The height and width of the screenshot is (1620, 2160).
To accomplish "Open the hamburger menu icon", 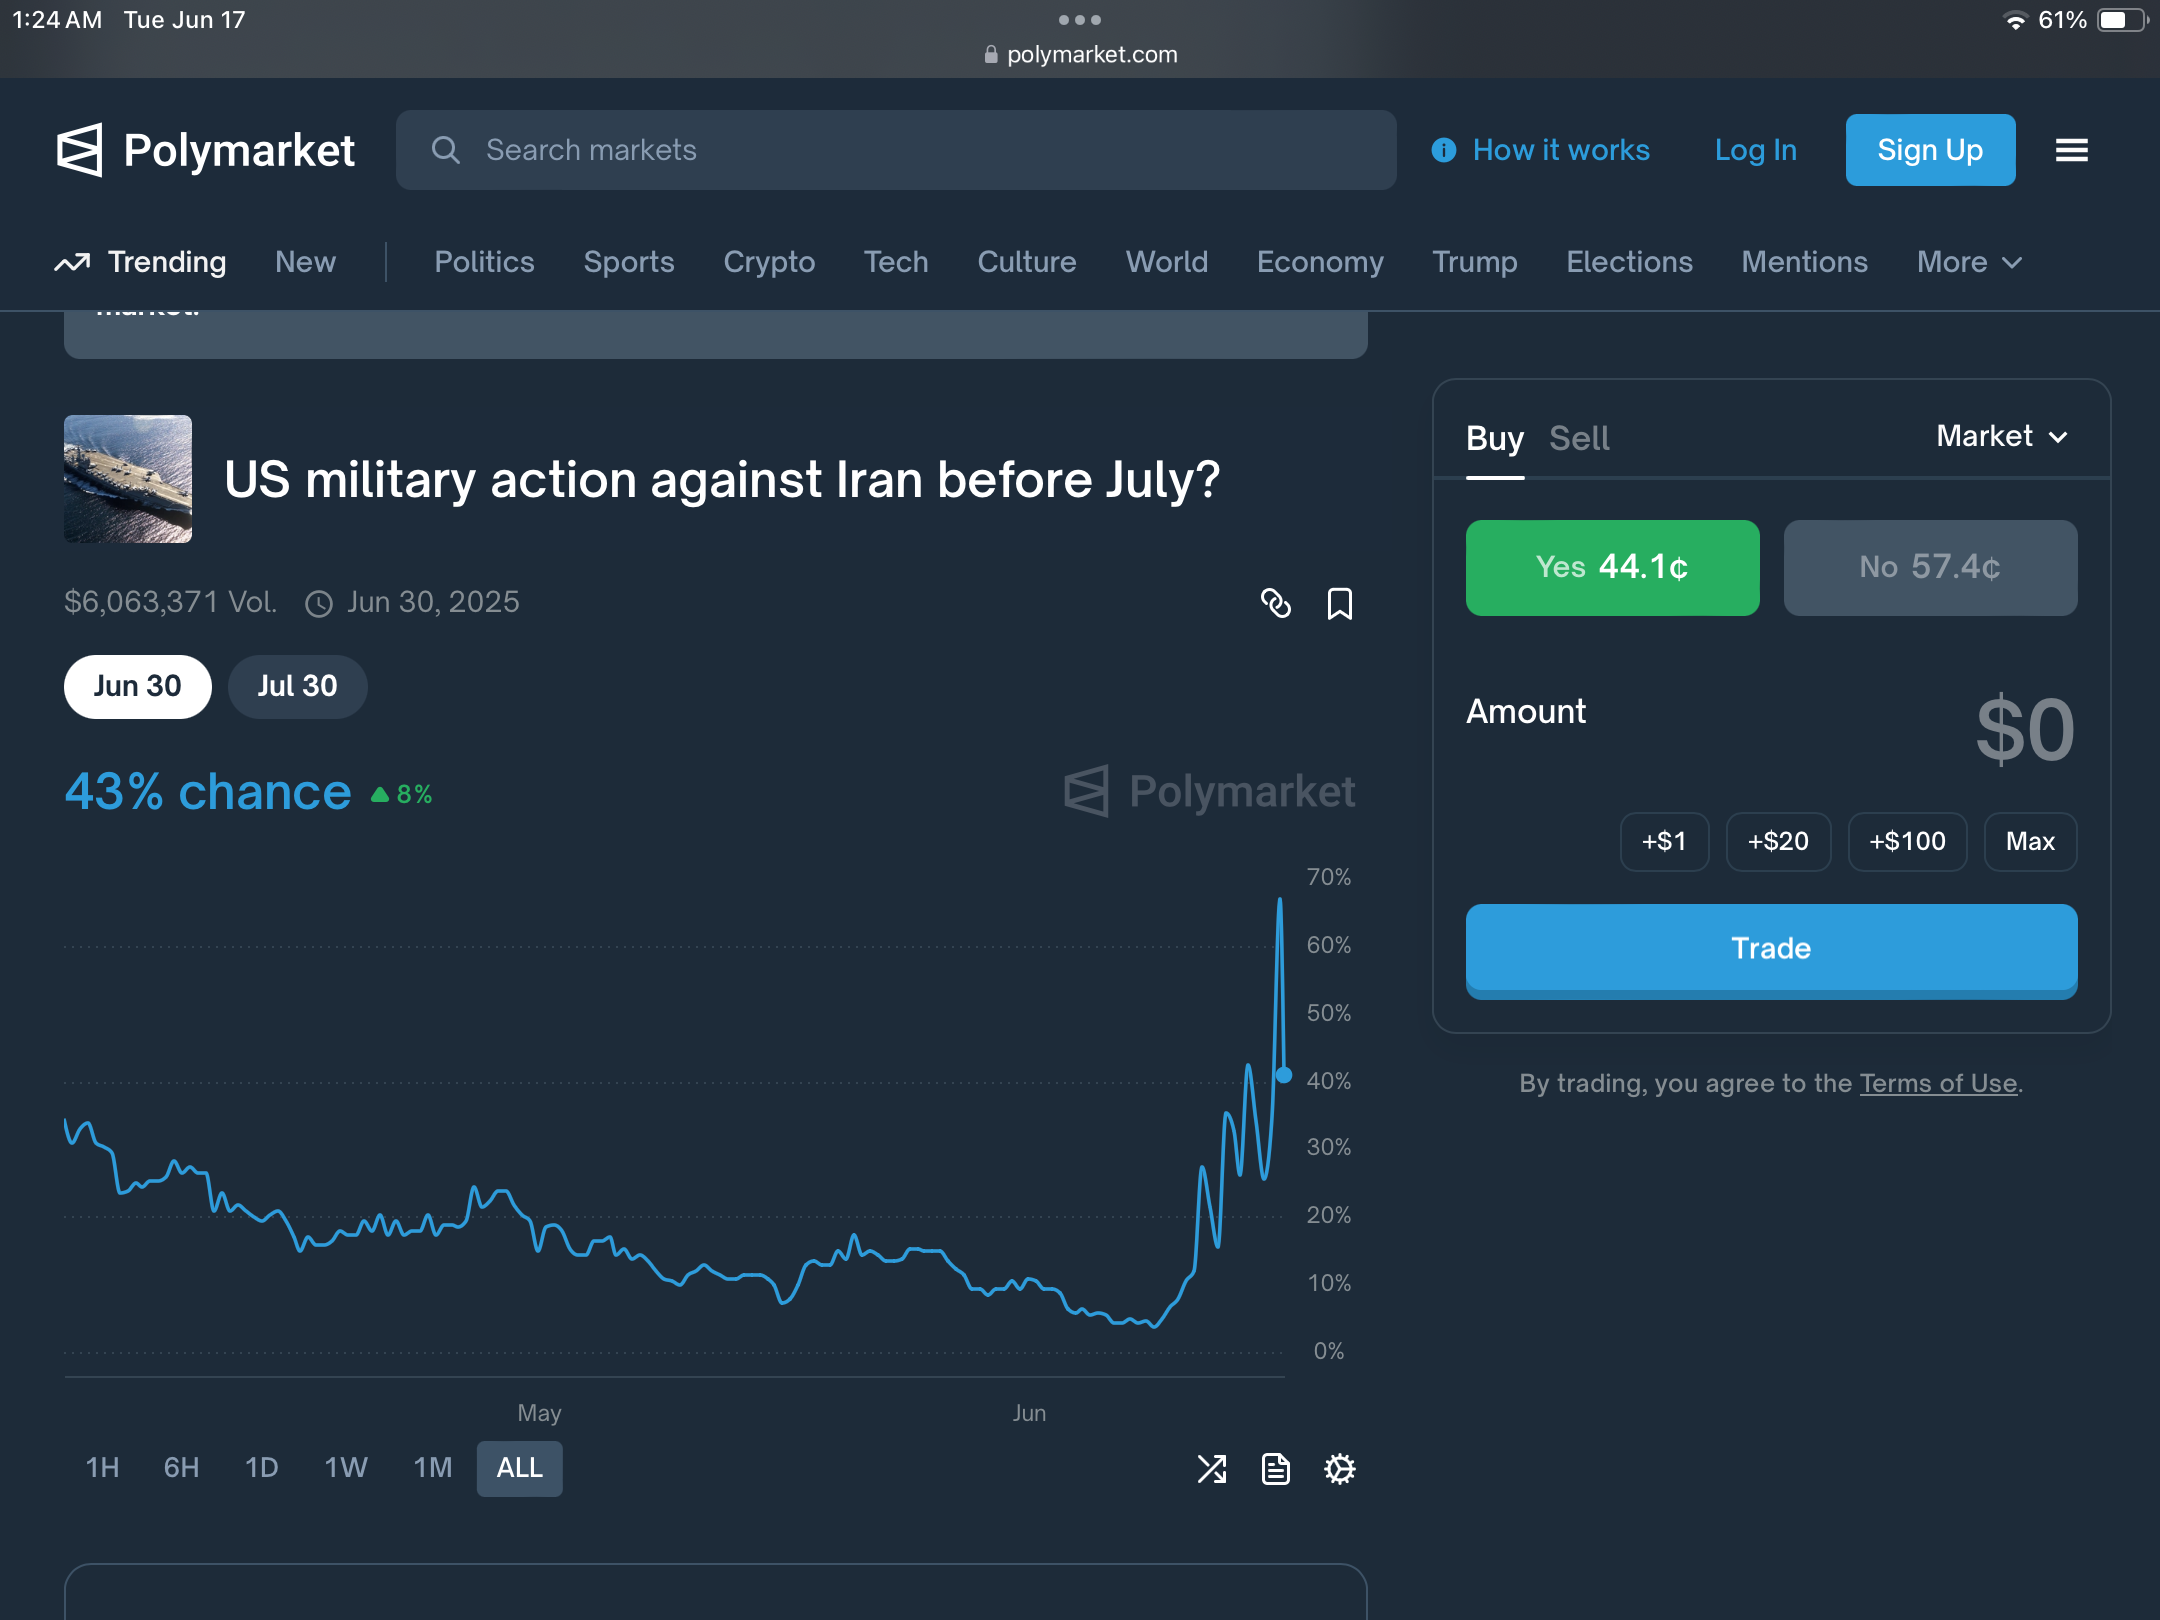I will pyautogui.click(x=2072, y=150).
